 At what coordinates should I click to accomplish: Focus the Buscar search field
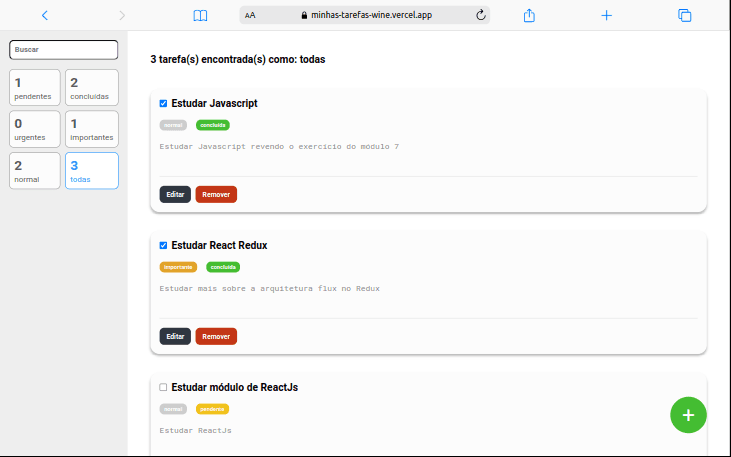pos(63,49)
